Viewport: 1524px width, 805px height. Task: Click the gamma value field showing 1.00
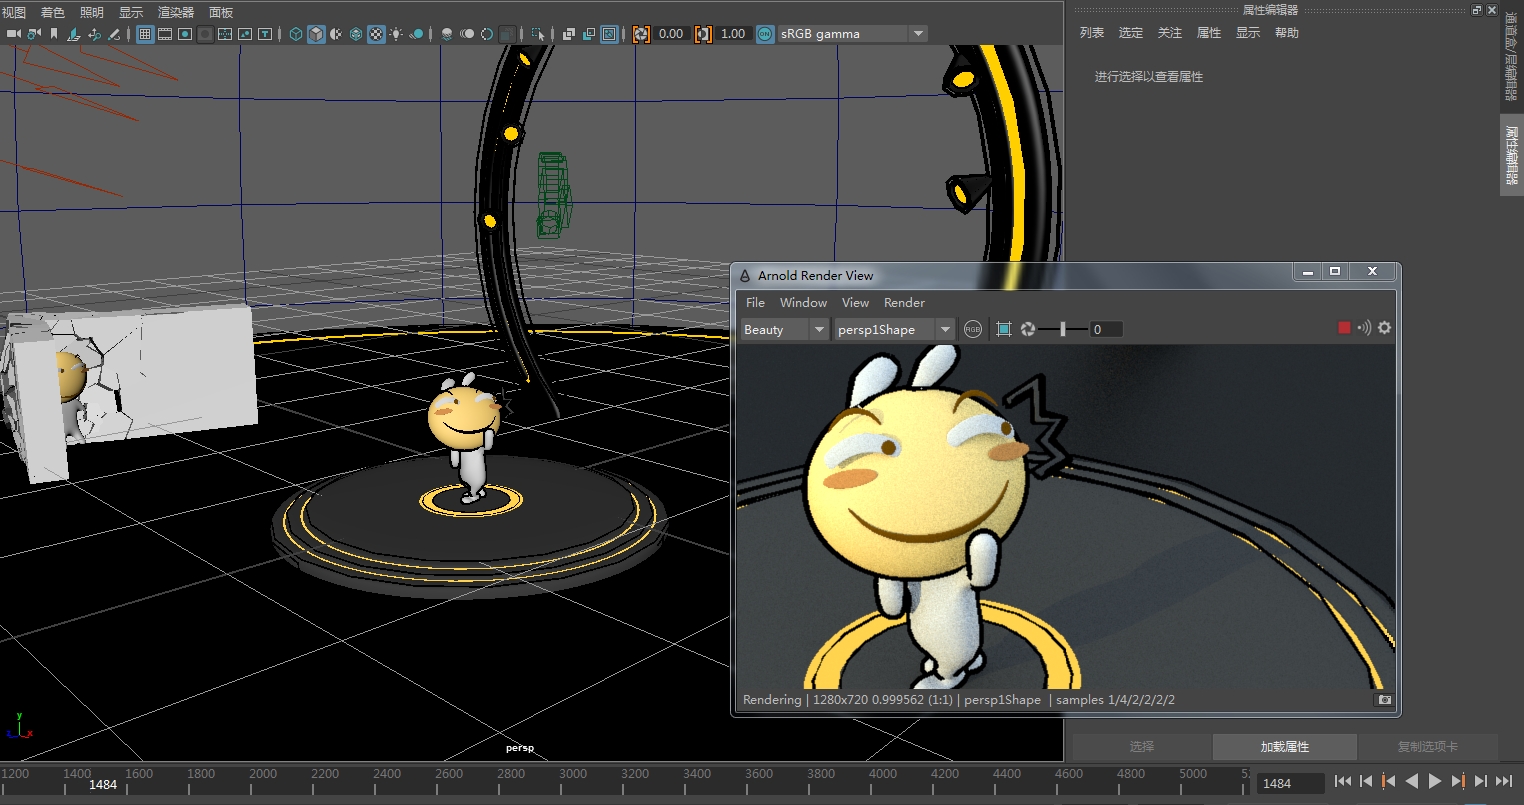coord(733,34)
